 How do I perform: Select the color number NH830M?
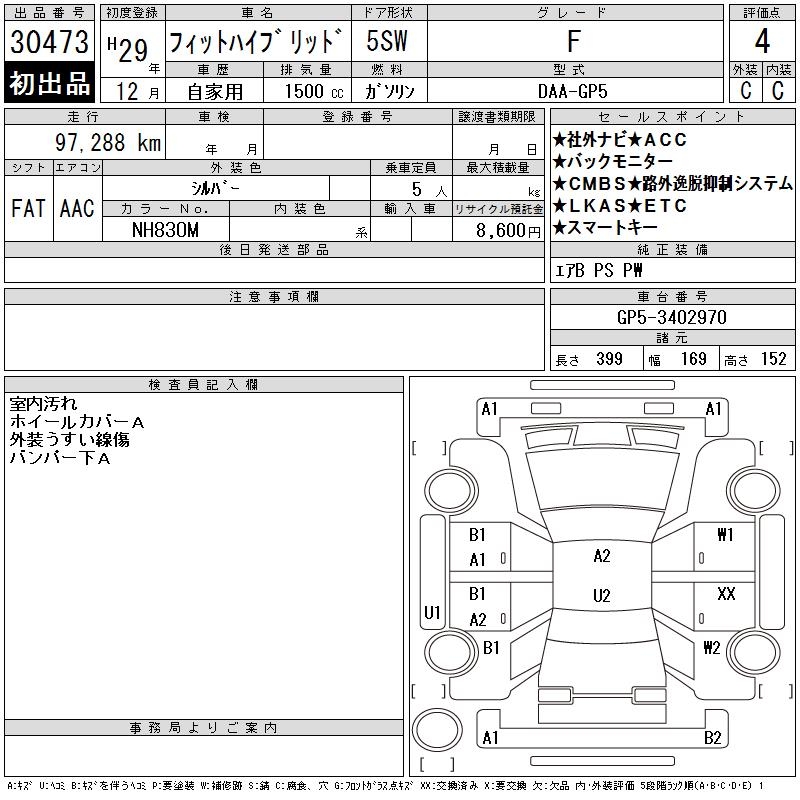pyautogui.click(x=165, y=230)
